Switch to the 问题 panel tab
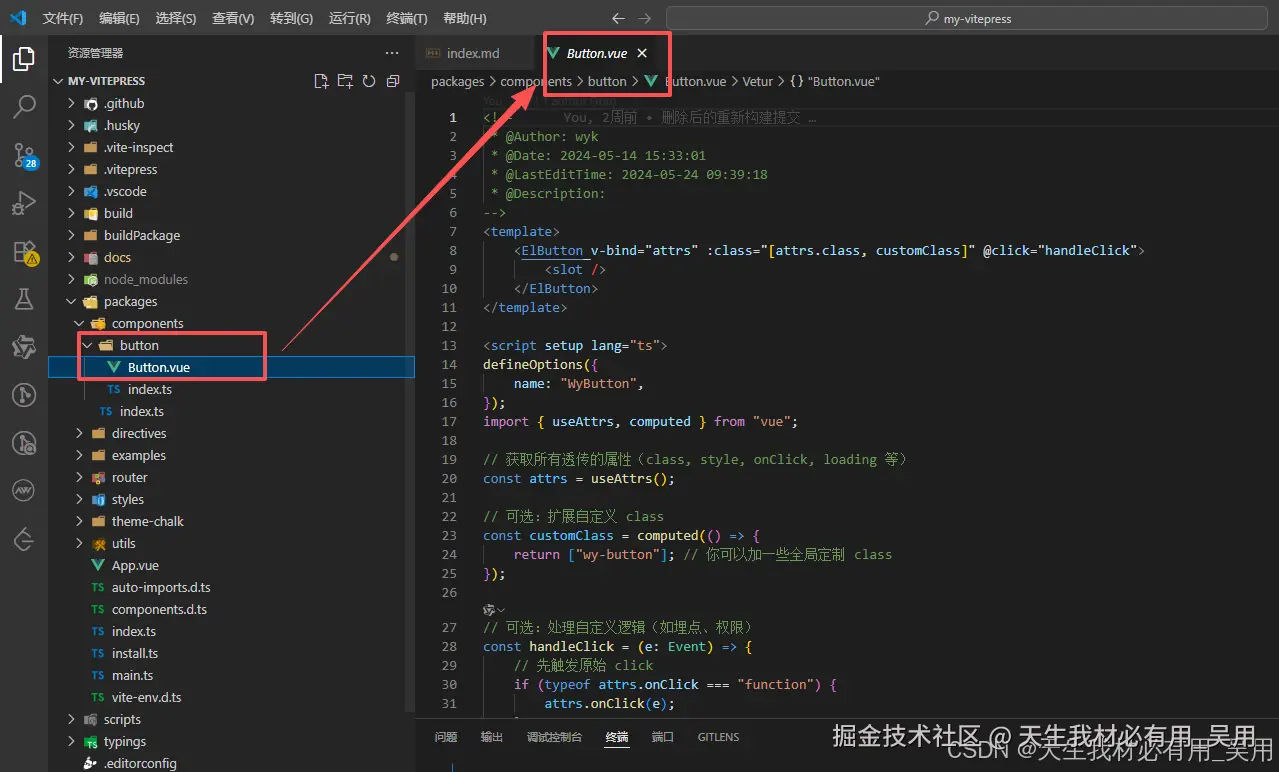This screenshot has width=1279, height=772. coord(446,737)
